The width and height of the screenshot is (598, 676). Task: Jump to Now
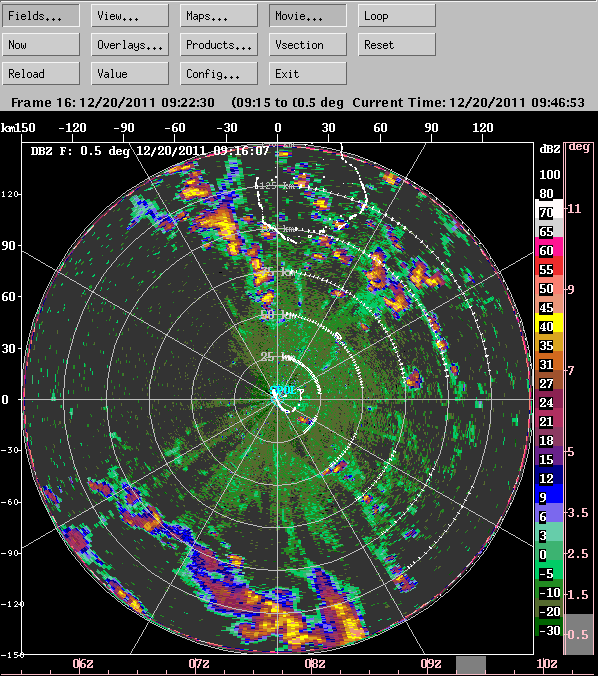(41, 45)
